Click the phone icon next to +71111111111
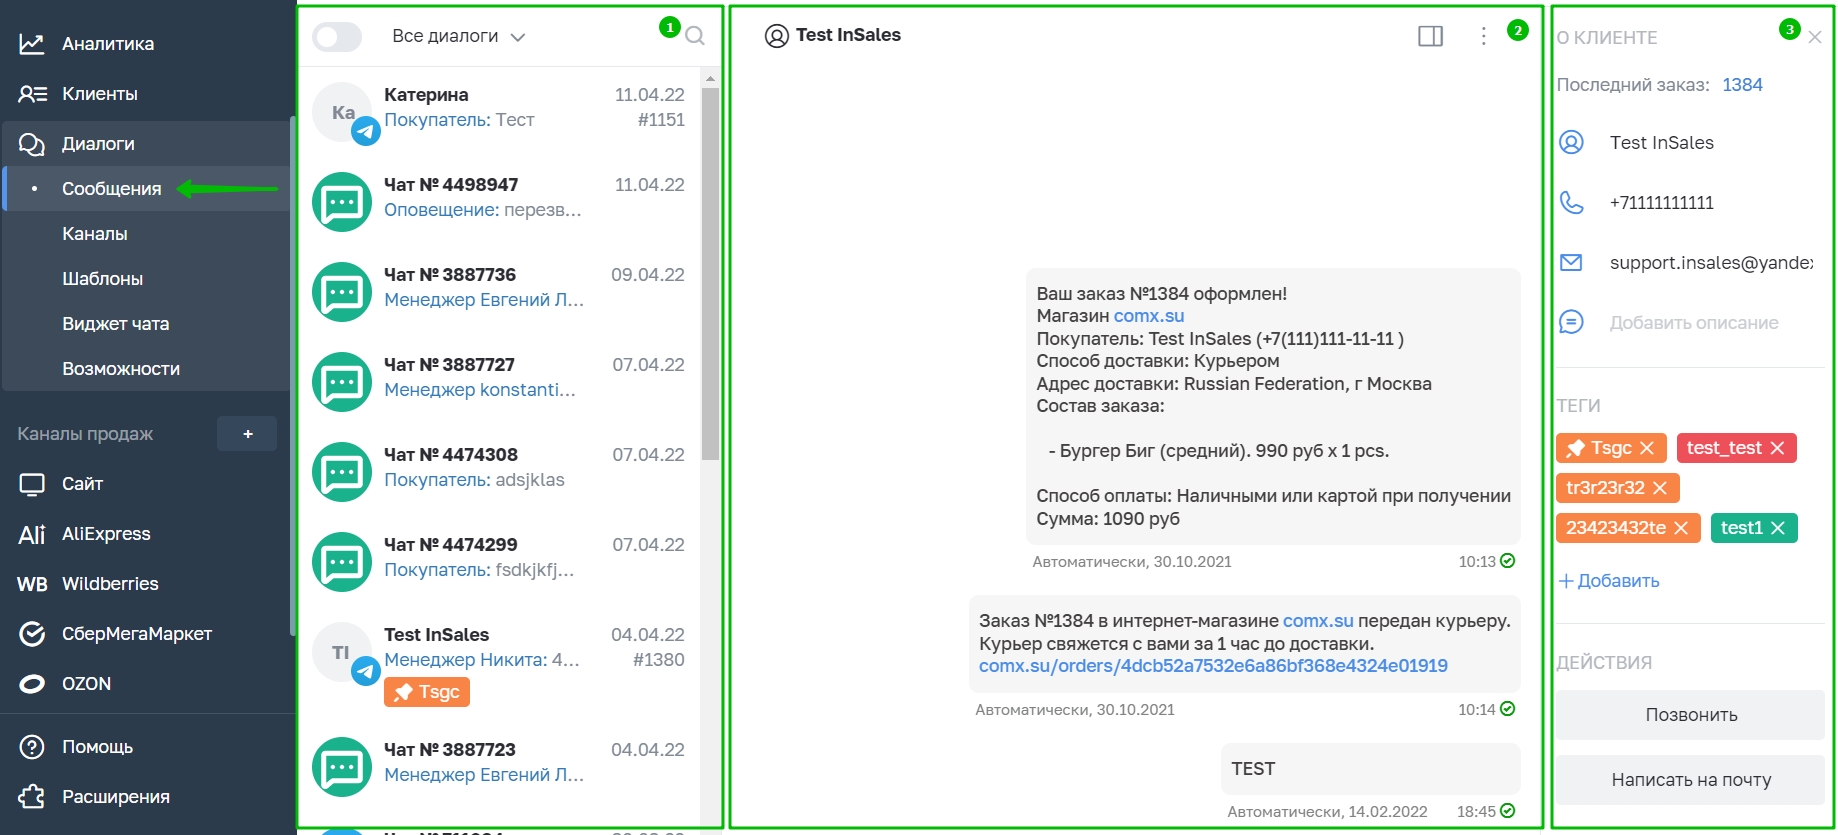Image resolution: width=1838 pixels, height=835 pixels. coord(1572,203)
